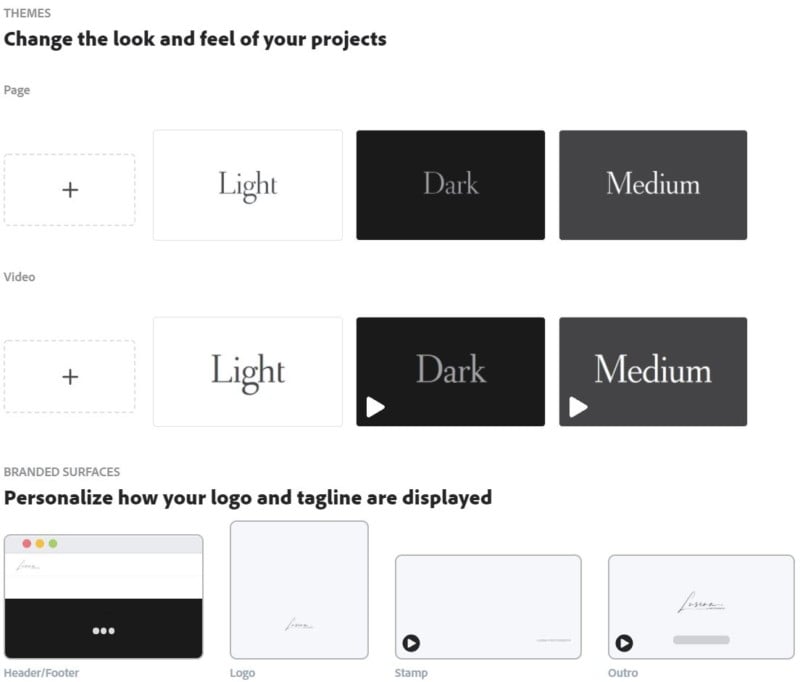Click red dot in Header/Footer preview

(27, 543)
